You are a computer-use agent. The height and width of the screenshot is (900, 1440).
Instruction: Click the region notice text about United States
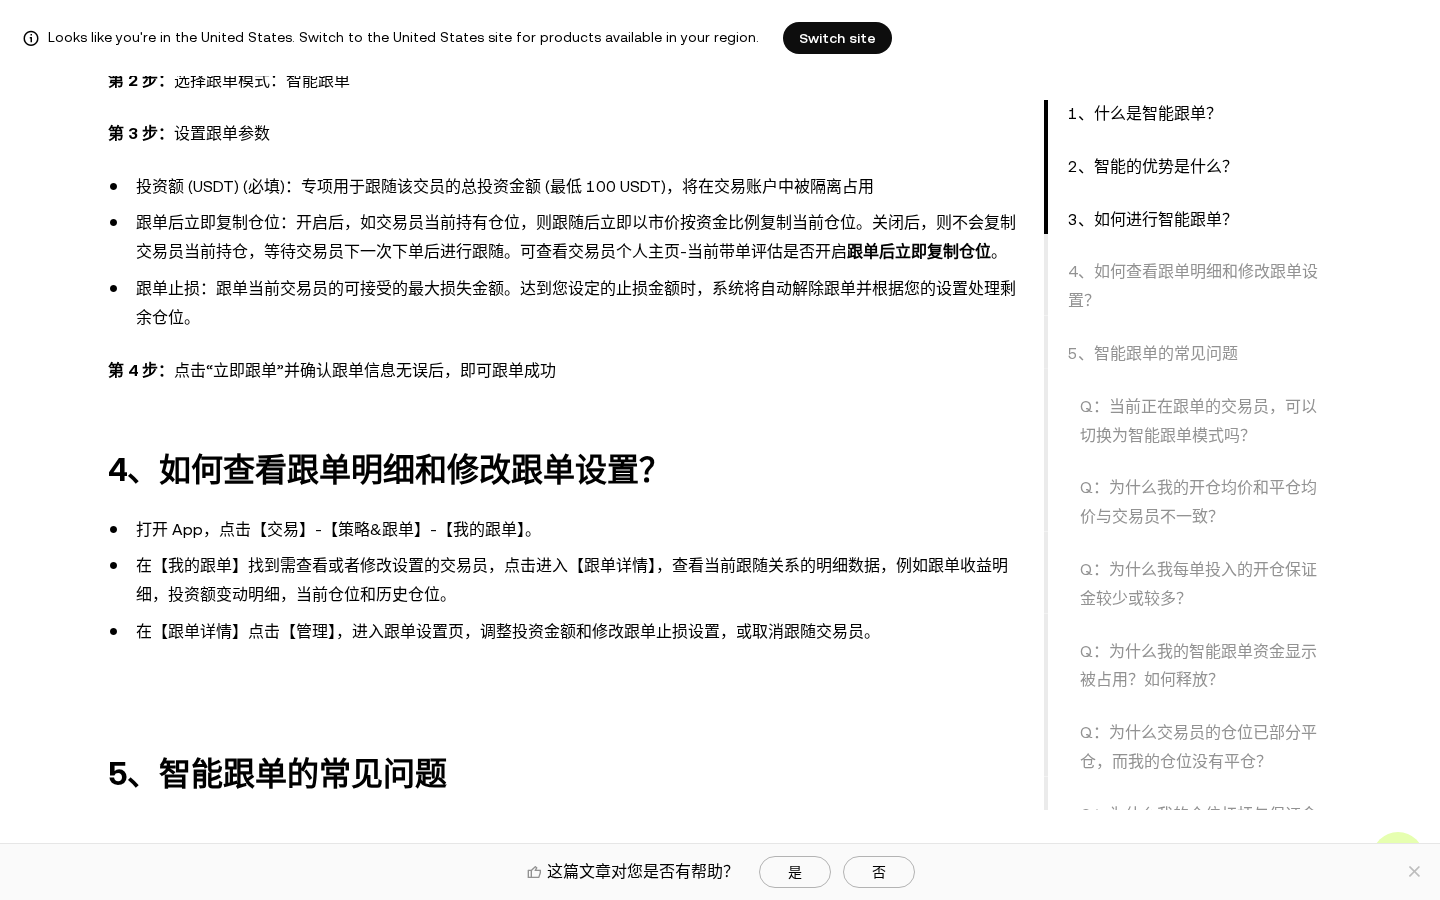click(403, 38)
